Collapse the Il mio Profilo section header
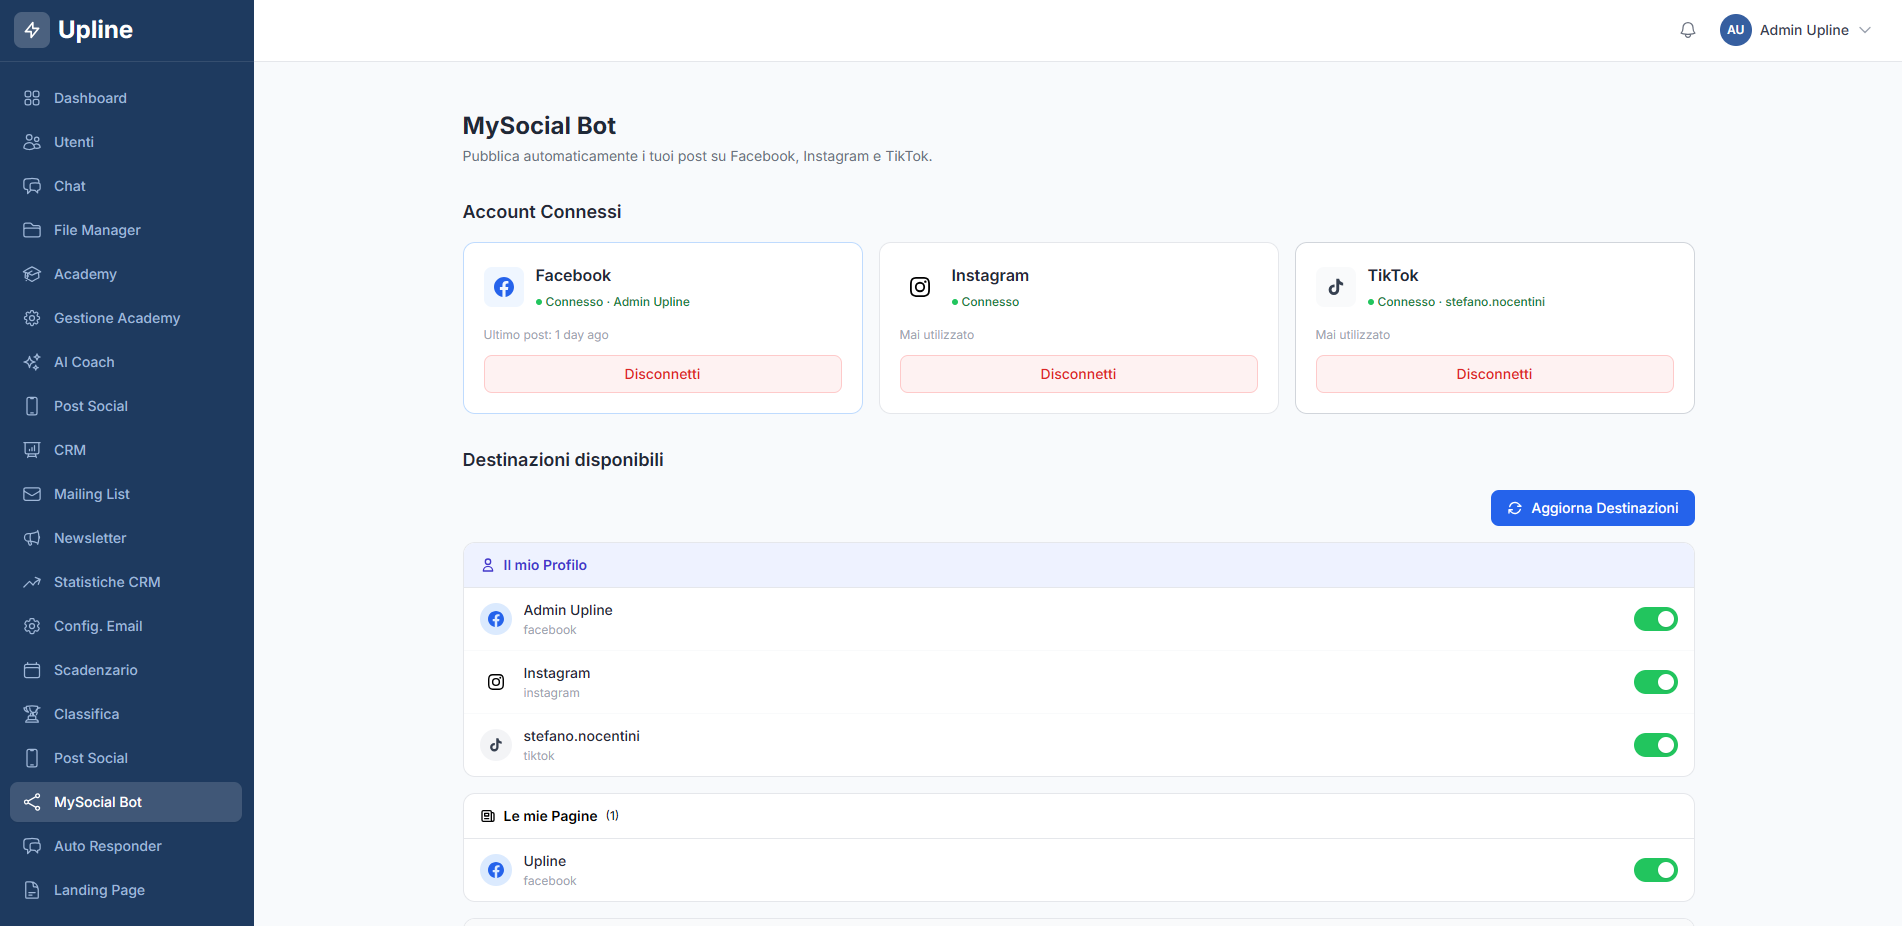 click(x=1078, y=565)
